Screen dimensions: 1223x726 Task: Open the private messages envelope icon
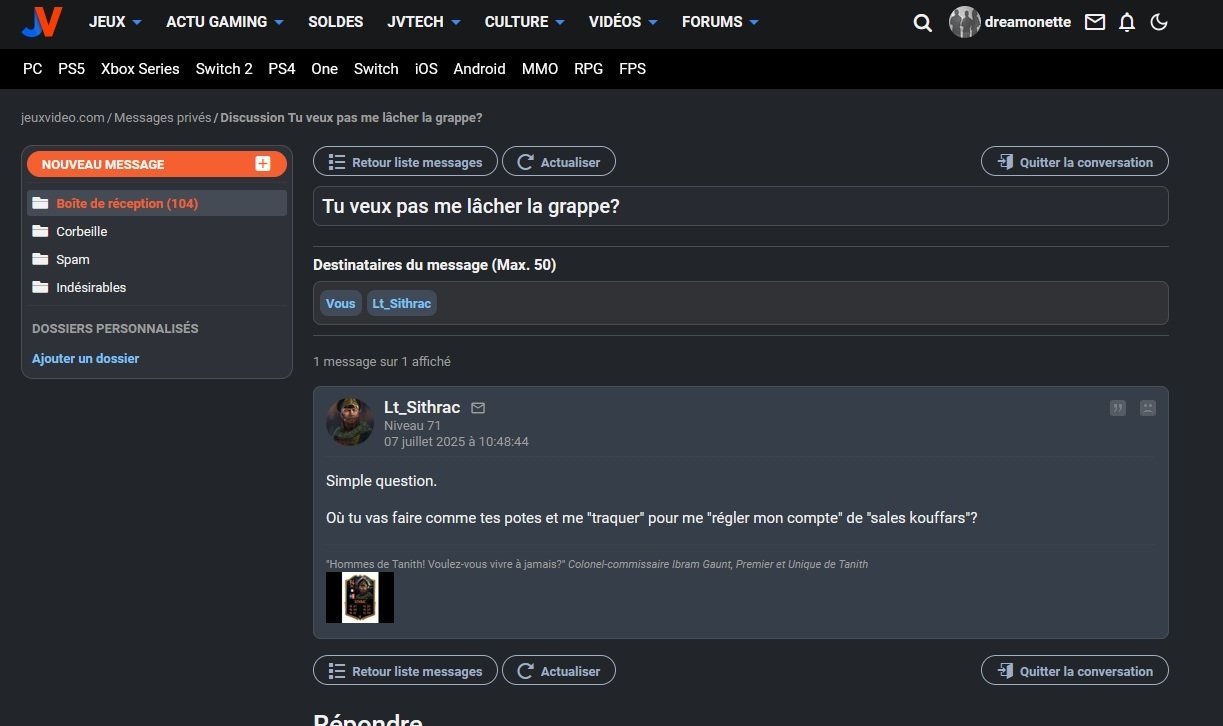point(1095,22)
